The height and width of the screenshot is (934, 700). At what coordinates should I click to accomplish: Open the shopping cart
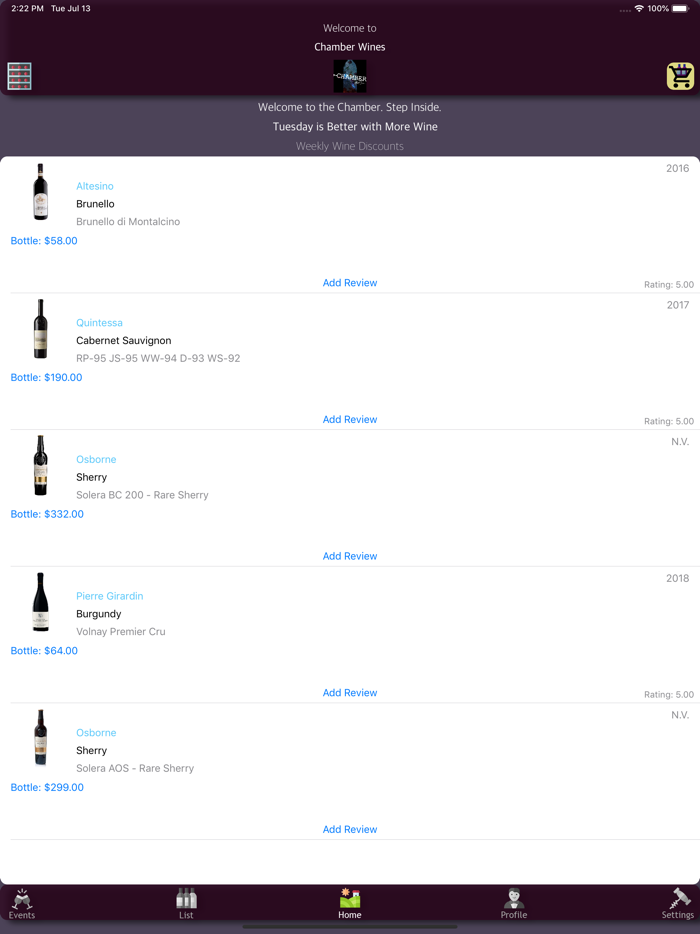[x=678, y=75]
